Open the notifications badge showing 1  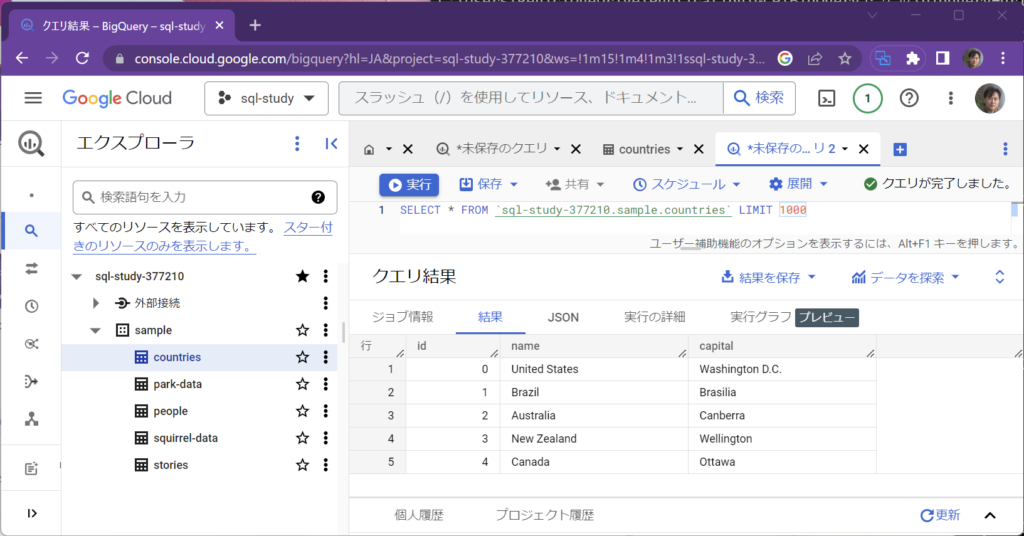(x=867, y=99)
